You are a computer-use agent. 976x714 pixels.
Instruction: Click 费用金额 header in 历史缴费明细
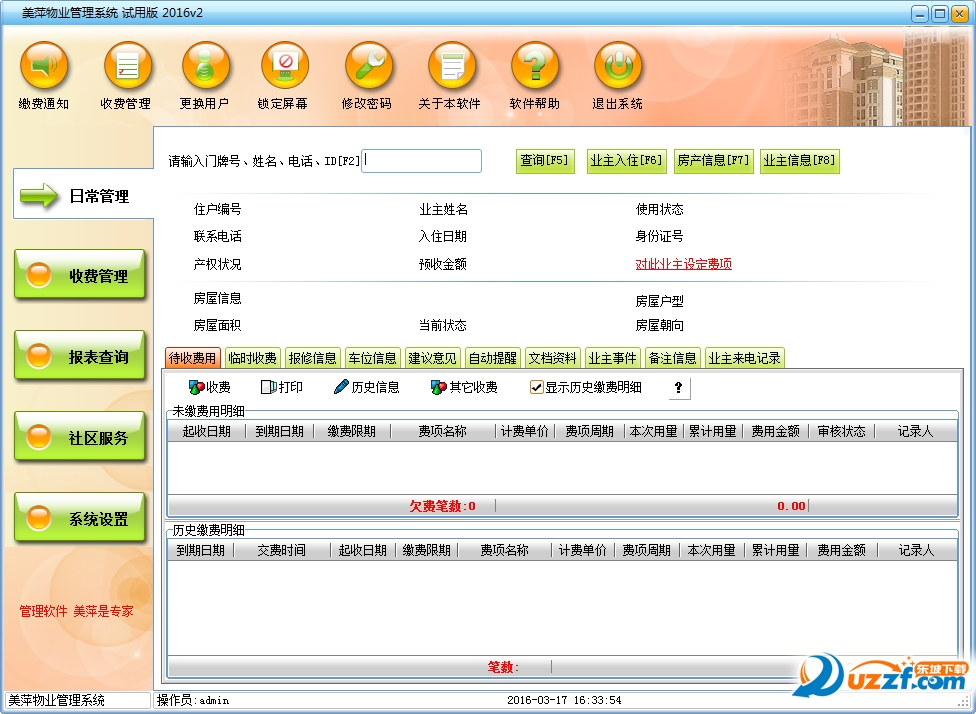[x=842, y=550]
